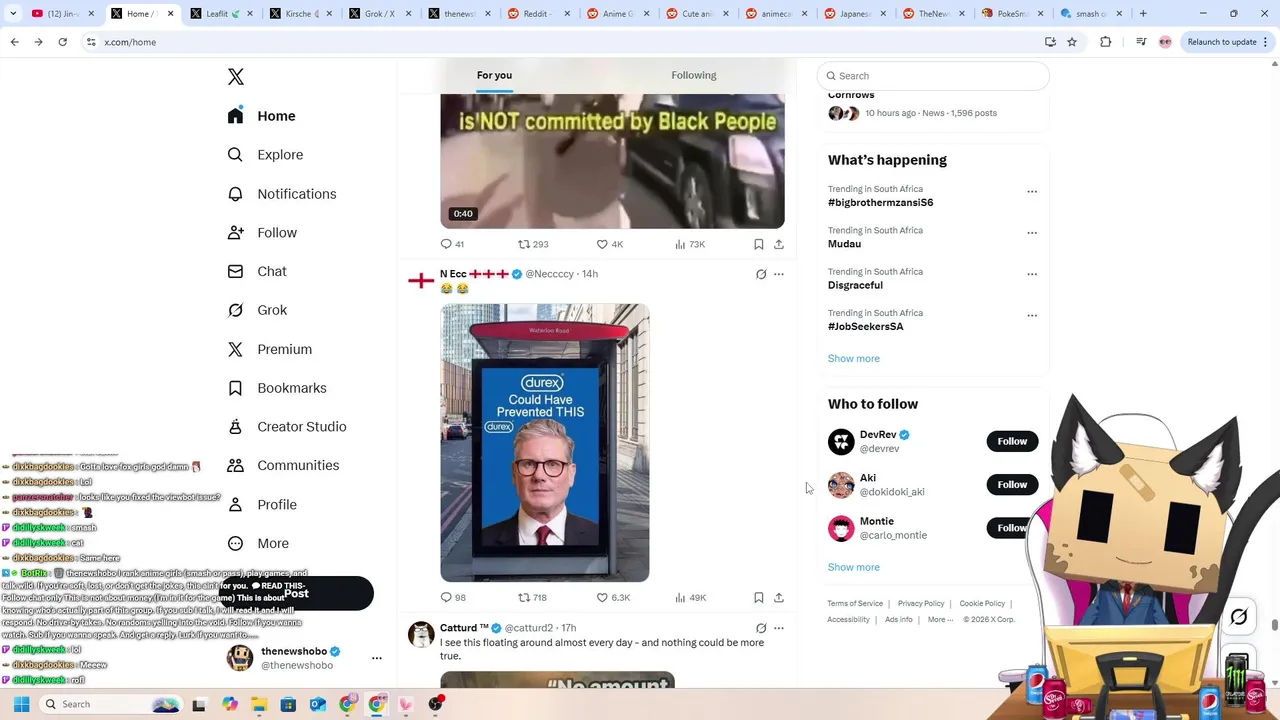Open options for Mudau trend
1280x720 pixels.
(1032, 233)
